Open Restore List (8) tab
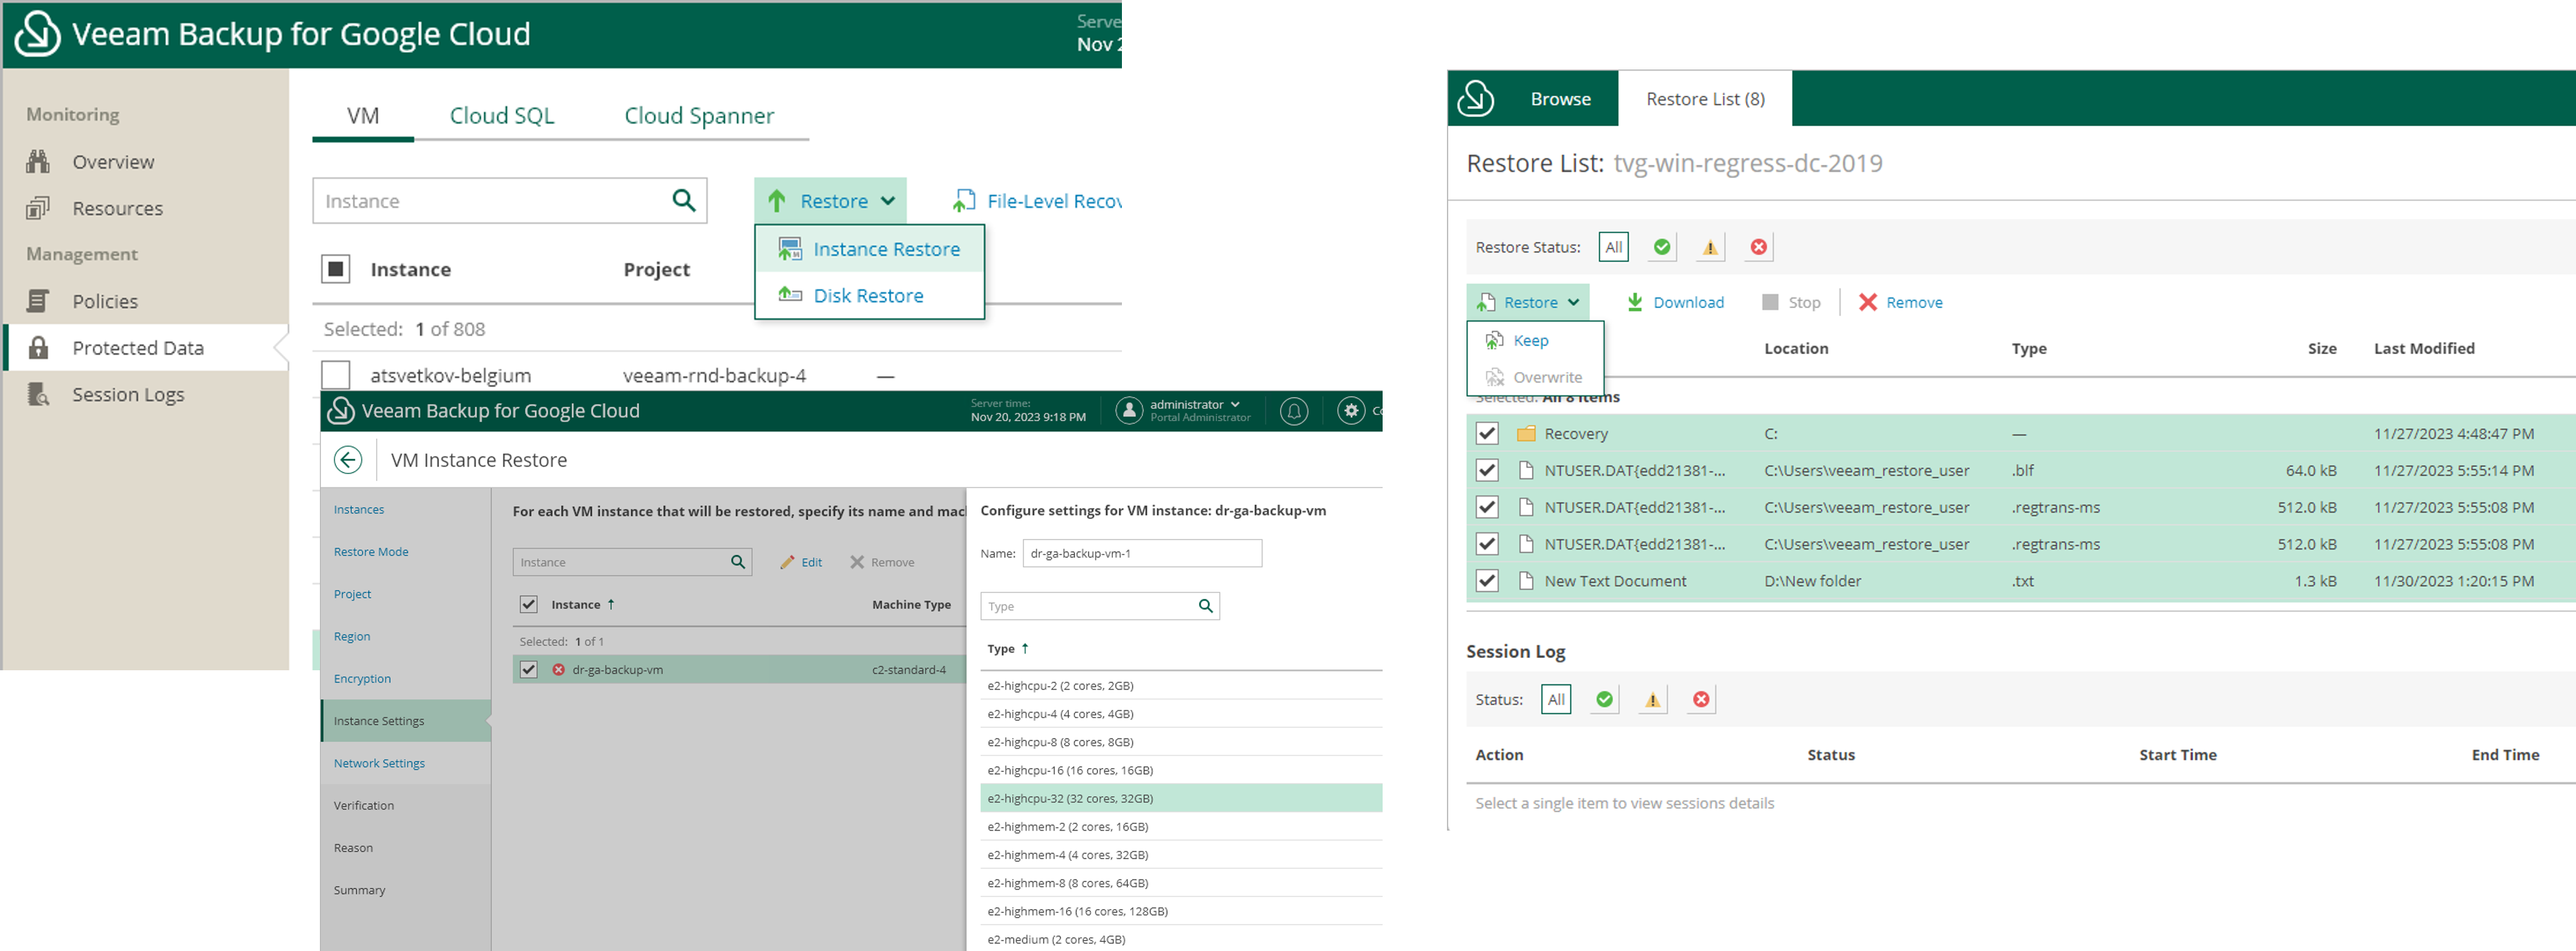 tap(1705, 99)
